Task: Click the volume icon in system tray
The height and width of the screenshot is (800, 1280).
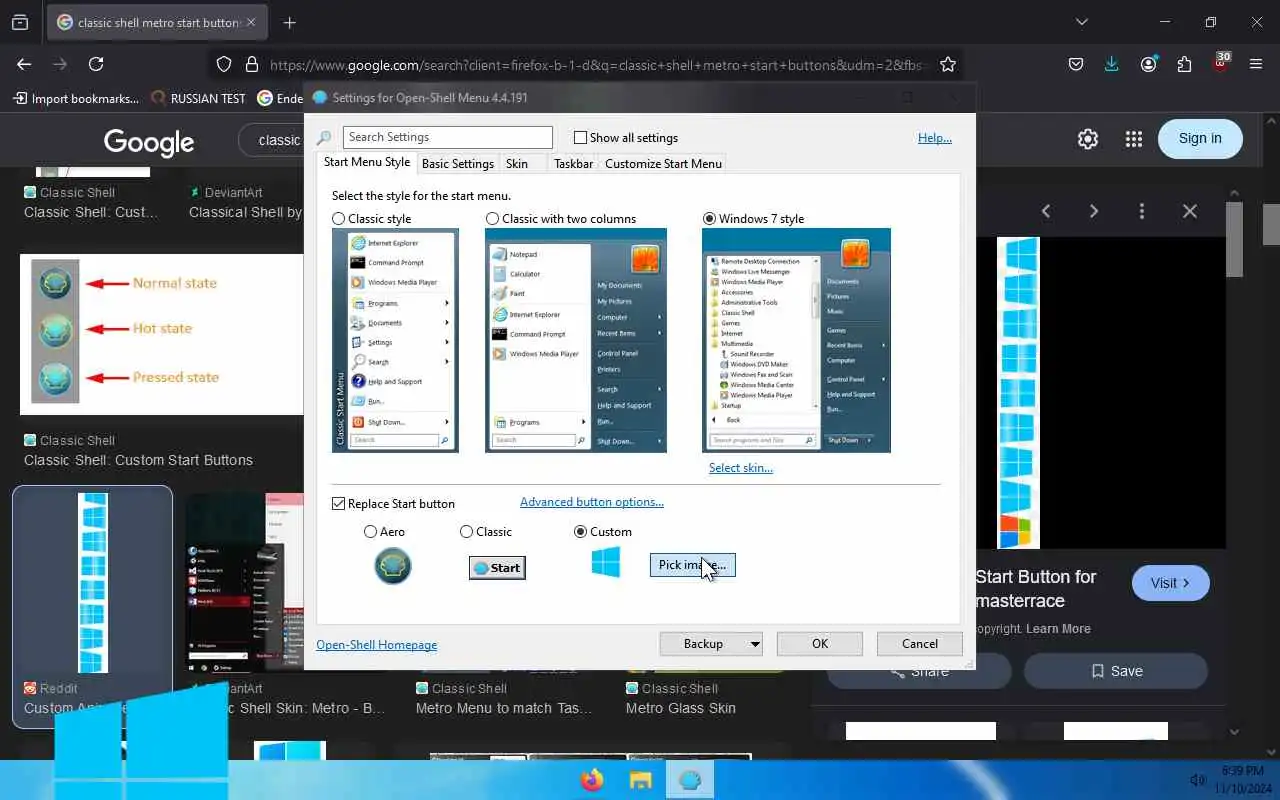Action: click(1197, 780)
